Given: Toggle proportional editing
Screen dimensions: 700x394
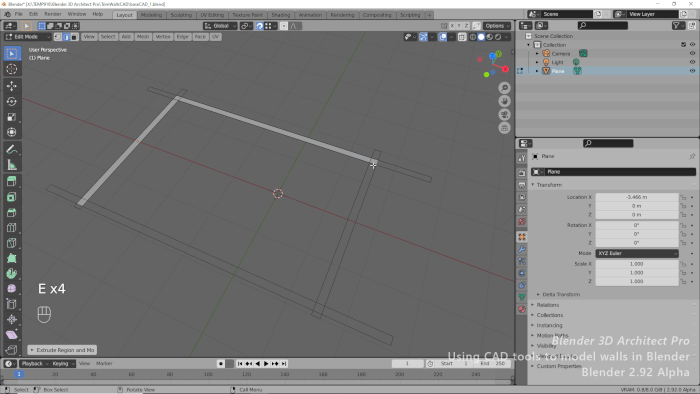Looking at the screenshot, I should tap(284, 26).
